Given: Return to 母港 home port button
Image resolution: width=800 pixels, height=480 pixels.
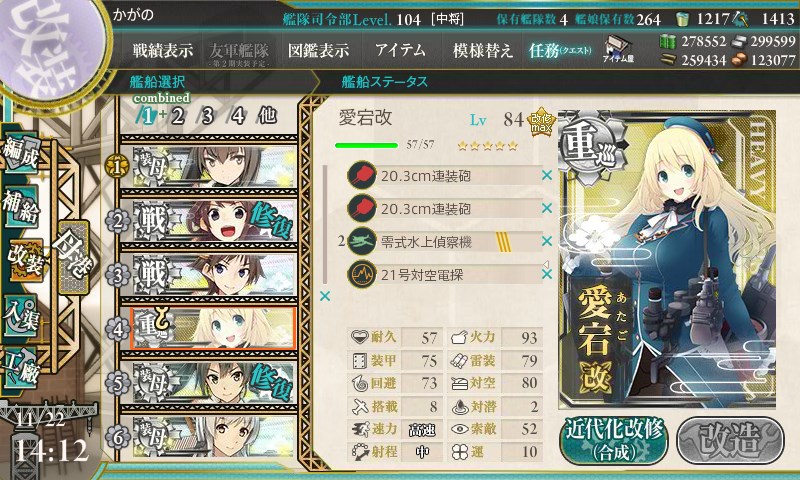Looking at the screenshot, I should pyautogui.click(x=73, y=257).
